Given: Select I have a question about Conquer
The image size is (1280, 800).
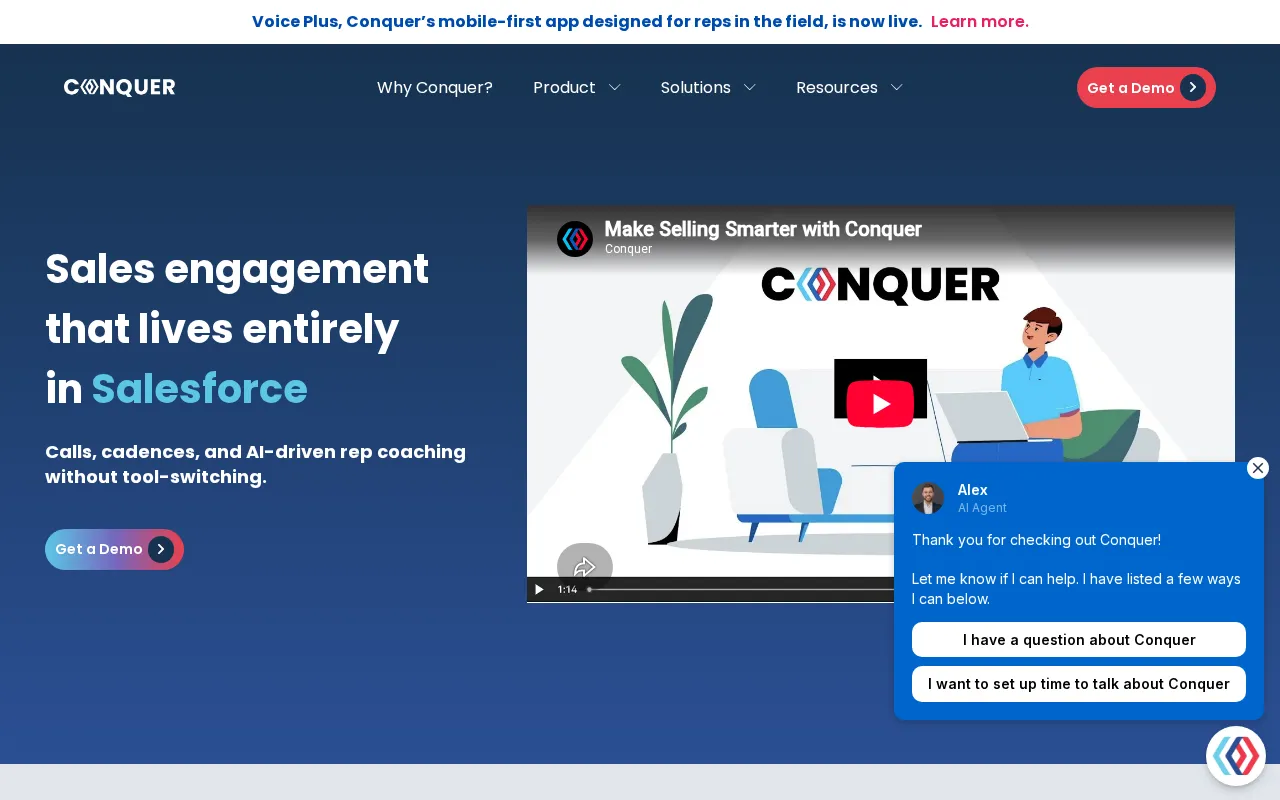Looking at the screenshot, I should coord(1079,640).
